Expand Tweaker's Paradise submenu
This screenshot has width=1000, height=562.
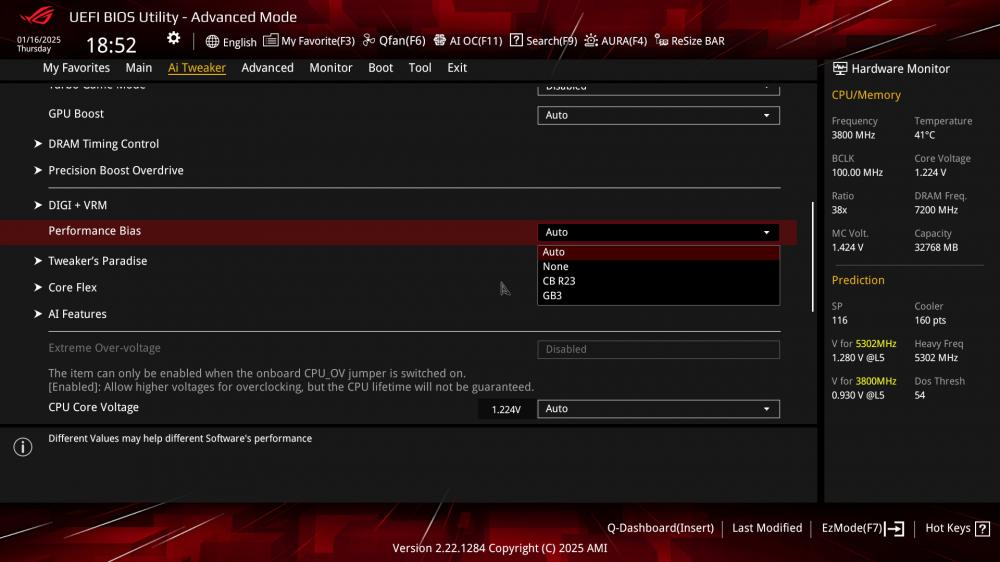[x=91, y=261]
